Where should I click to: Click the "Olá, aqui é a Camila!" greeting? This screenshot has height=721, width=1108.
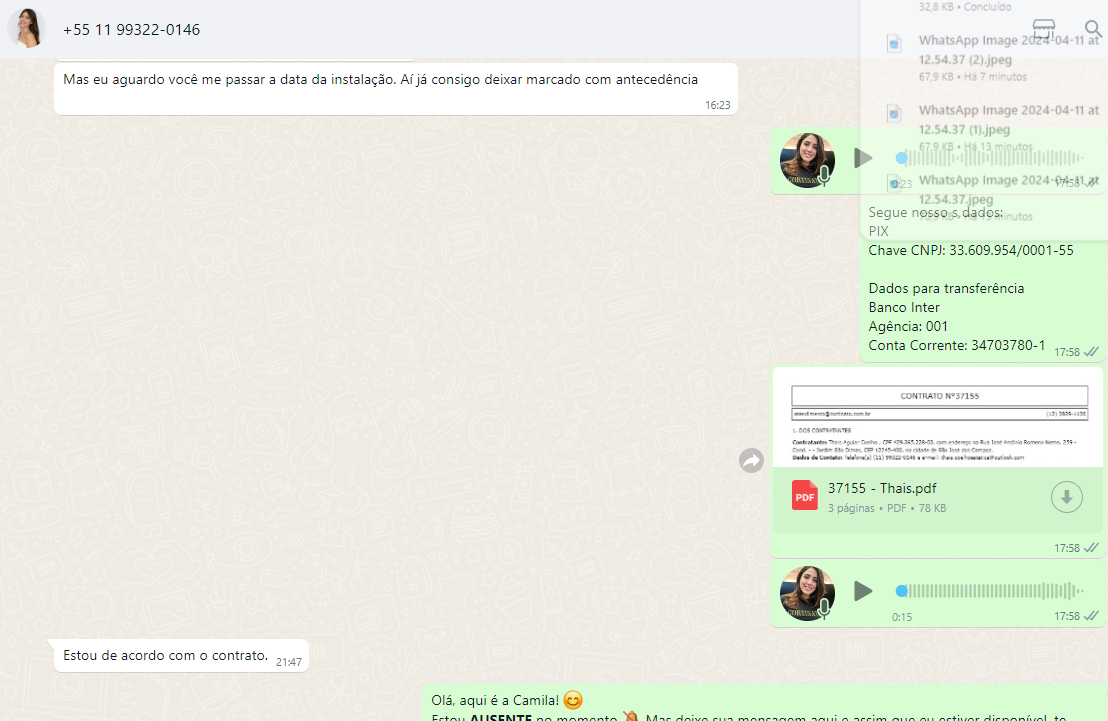pyautogui.click(x=495, y=701)
